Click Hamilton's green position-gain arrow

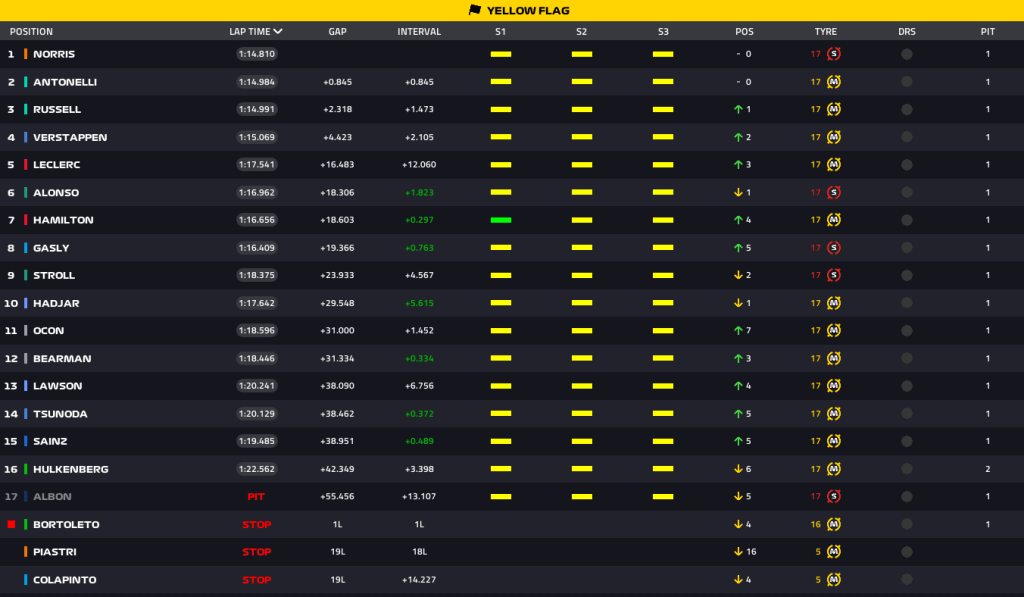tap(738, 220)
